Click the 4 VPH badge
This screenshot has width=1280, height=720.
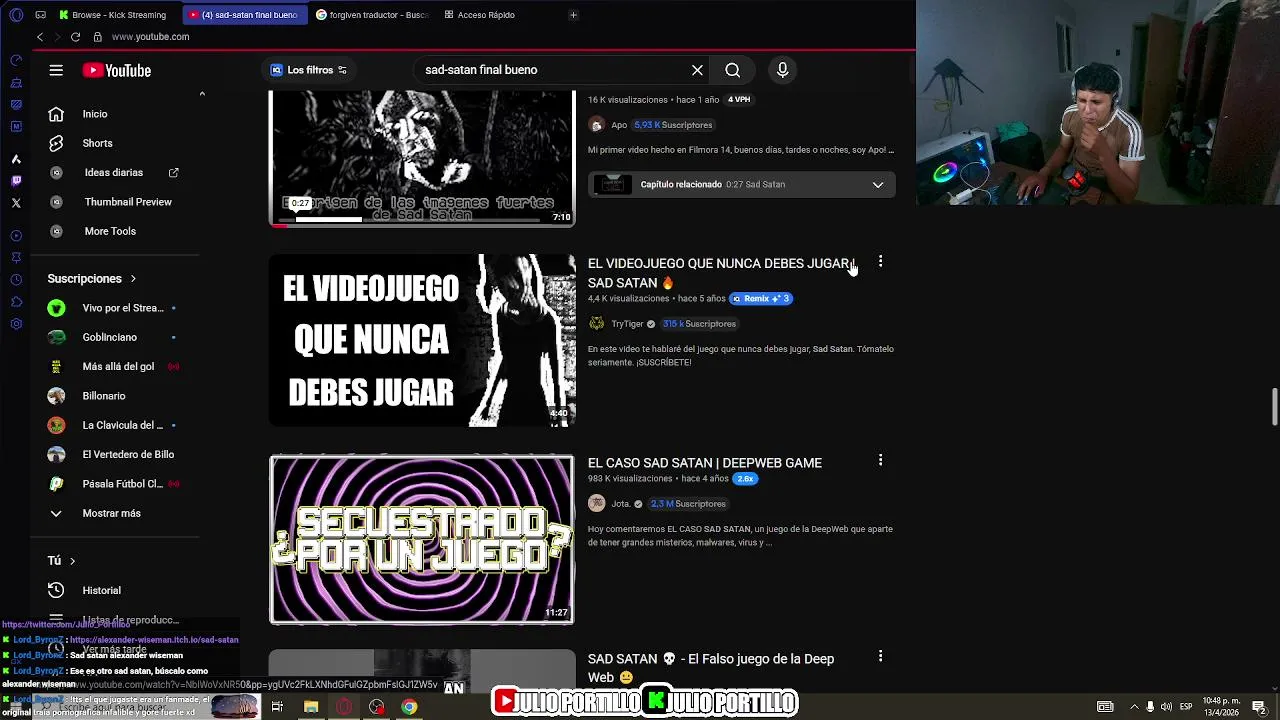pos(739,99)
